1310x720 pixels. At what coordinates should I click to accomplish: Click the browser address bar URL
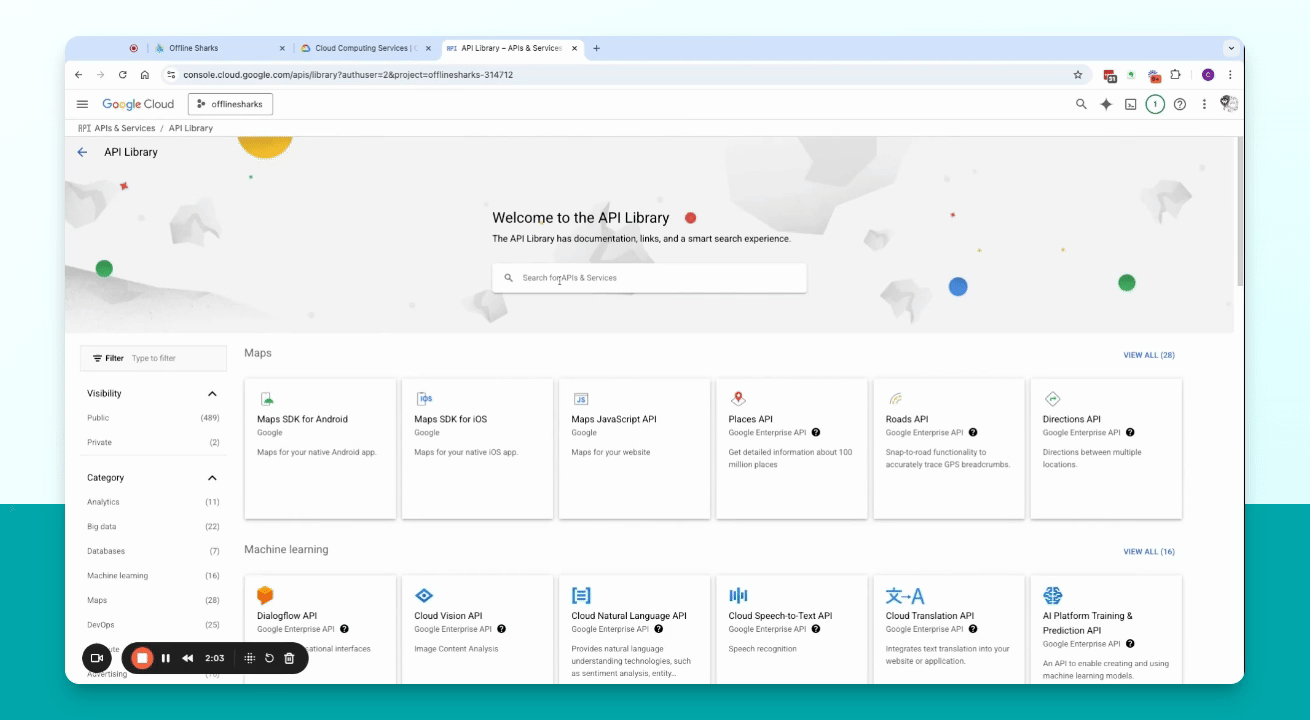tap(348, 75)
